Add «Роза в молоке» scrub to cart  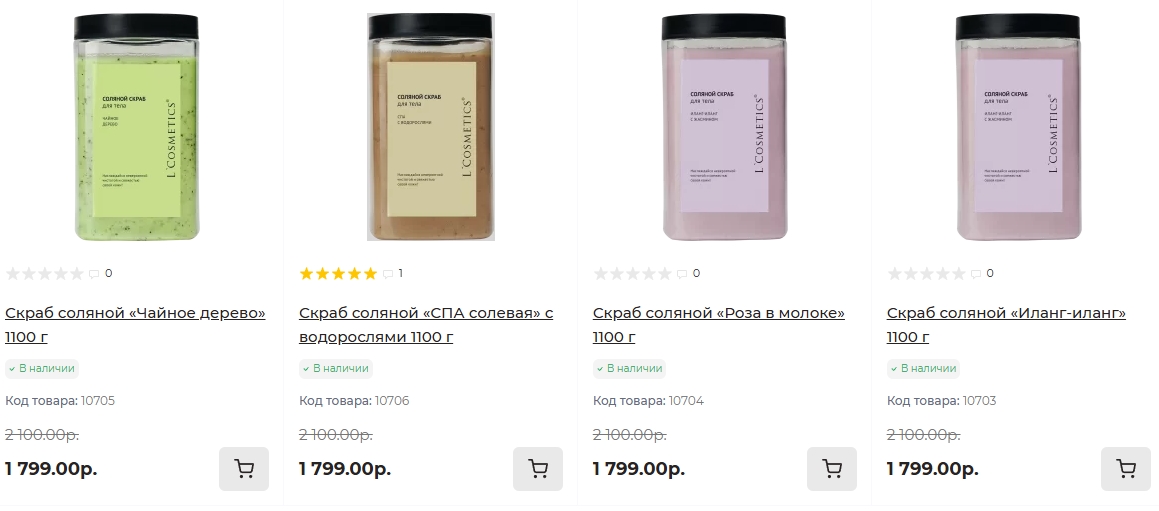point(832,468)
